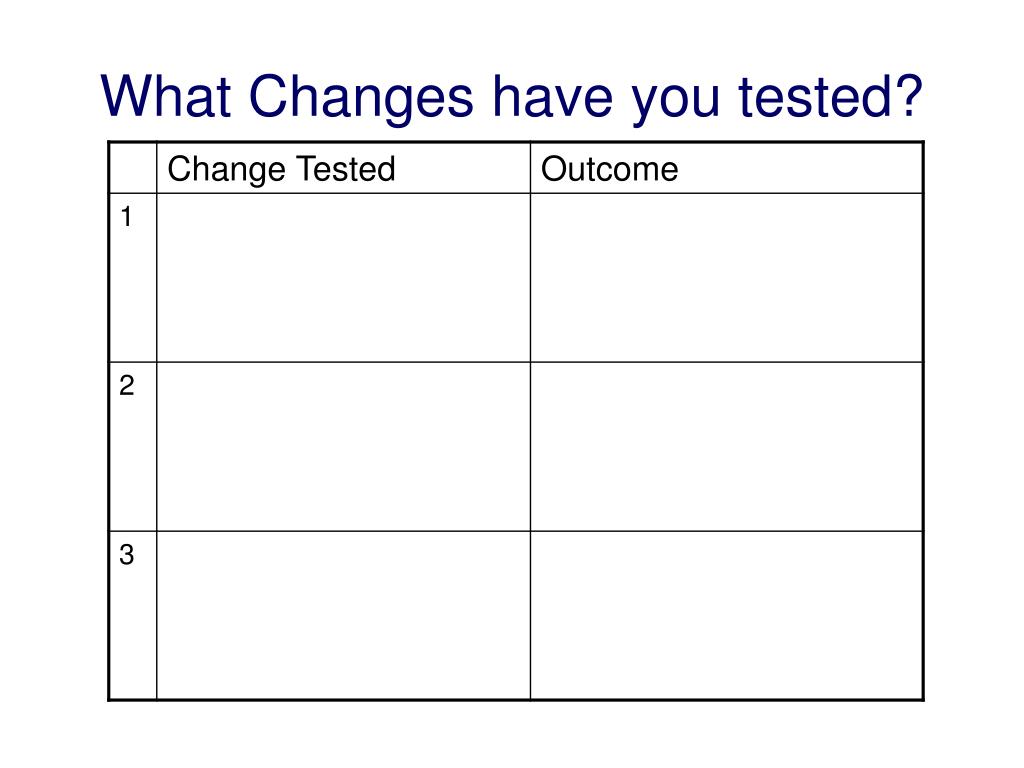Viewport: 1024px width, 768px height.
Task: Click the word 'What' in the title
Action: (166, 96)
